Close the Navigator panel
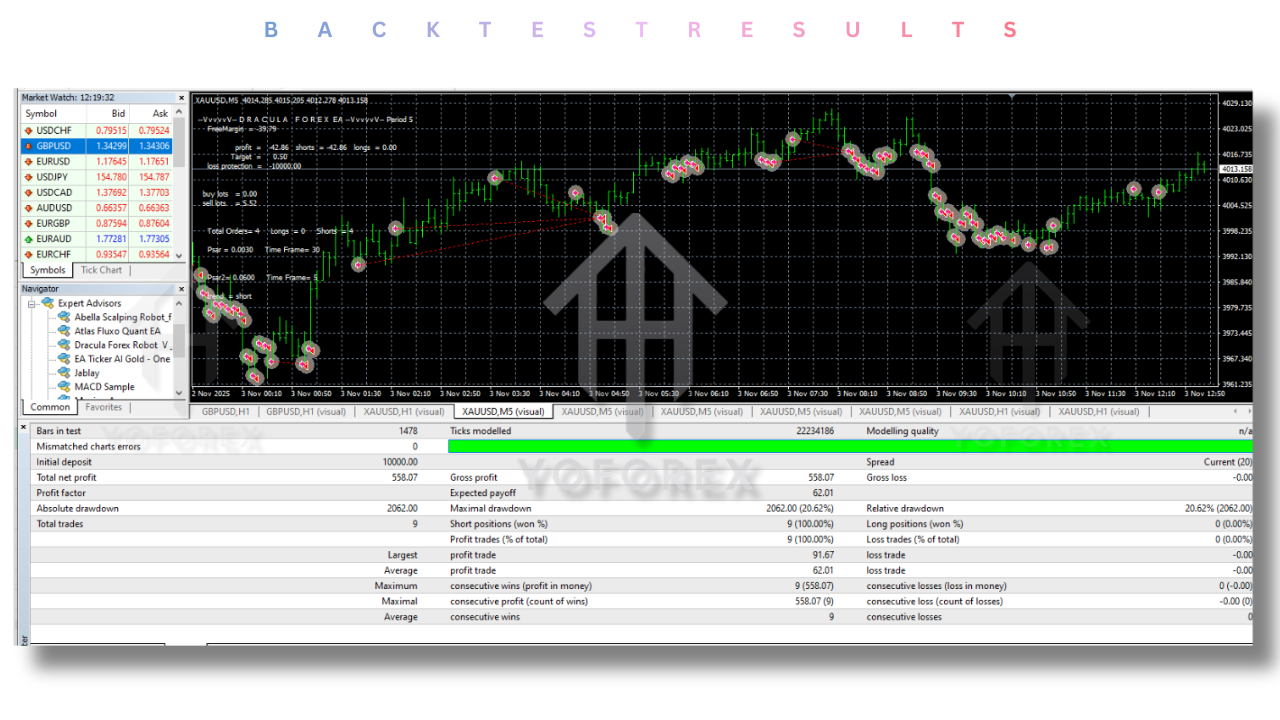 coord(181,289)
